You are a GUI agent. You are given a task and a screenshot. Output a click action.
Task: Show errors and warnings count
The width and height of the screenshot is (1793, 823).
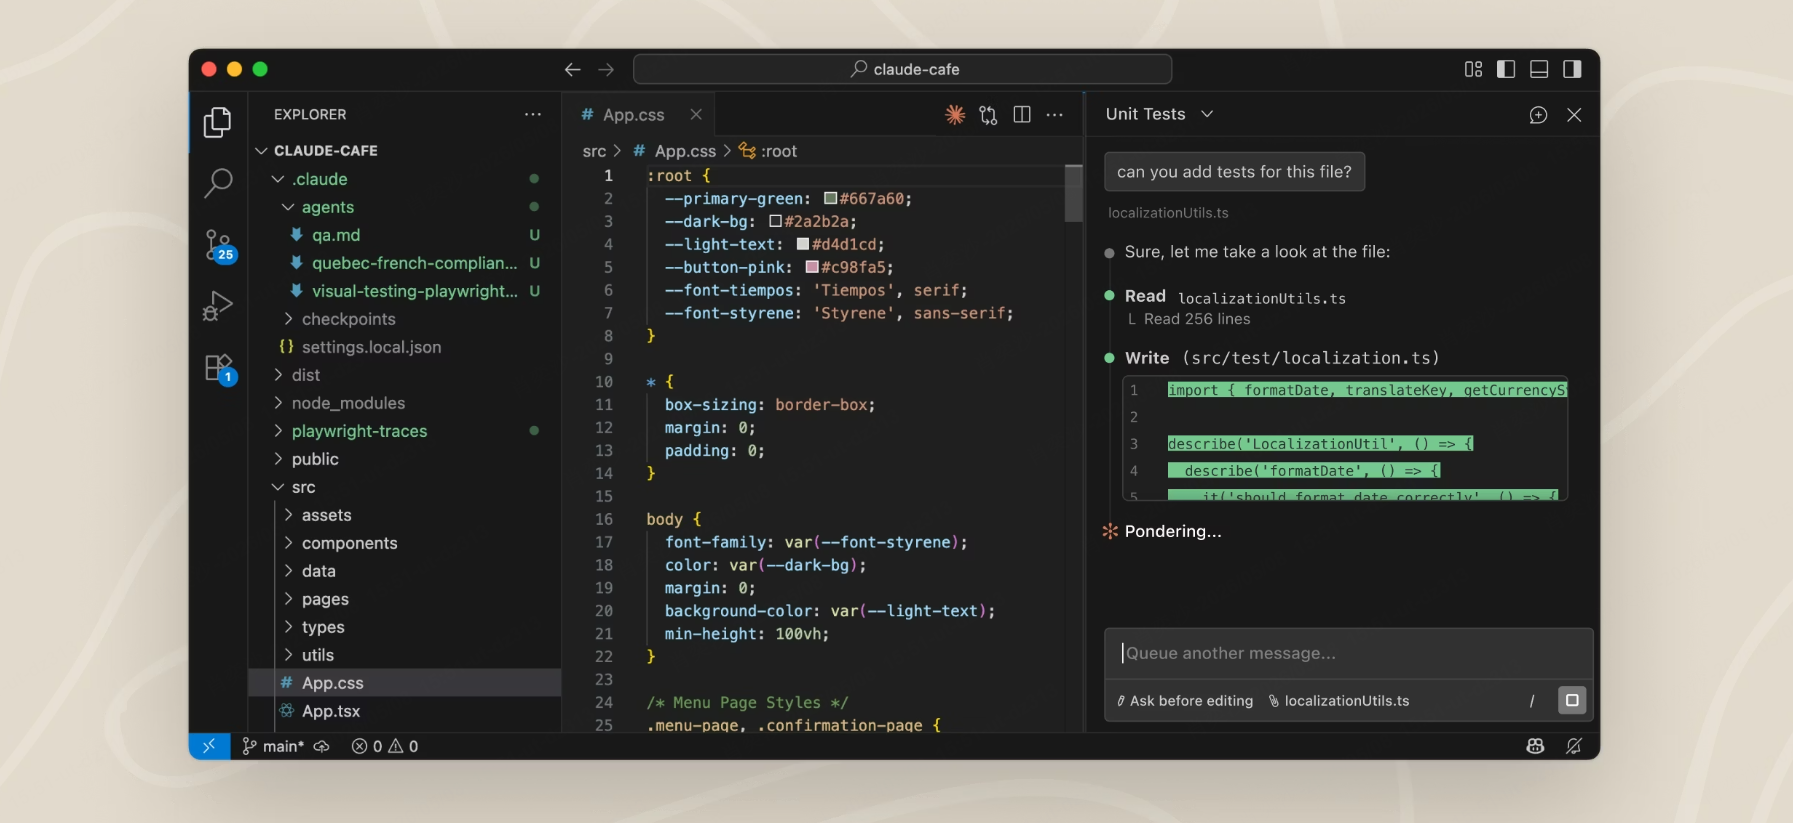(x=385, y=746)
